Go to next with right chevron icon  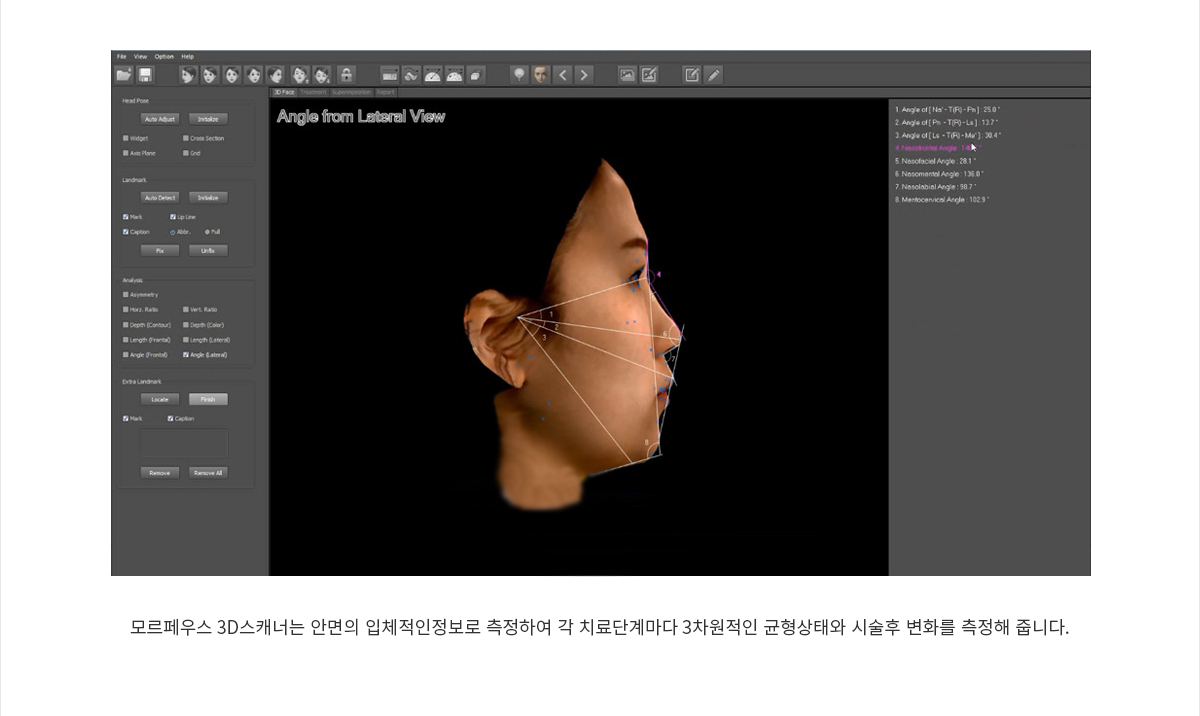click(585, 74)
